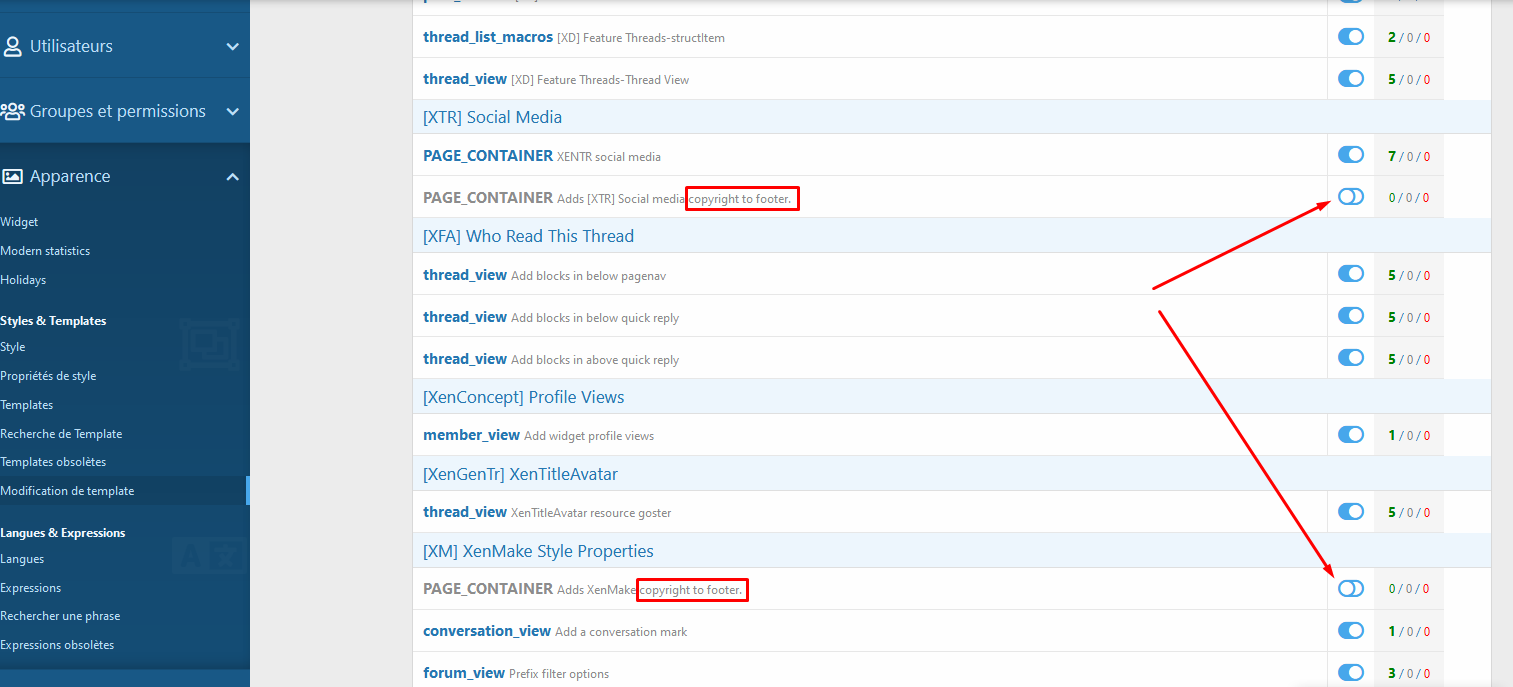Enable the XTR Social media copyright toggle
Screen dimensions: 1513x687
(x=1350, y=197)
